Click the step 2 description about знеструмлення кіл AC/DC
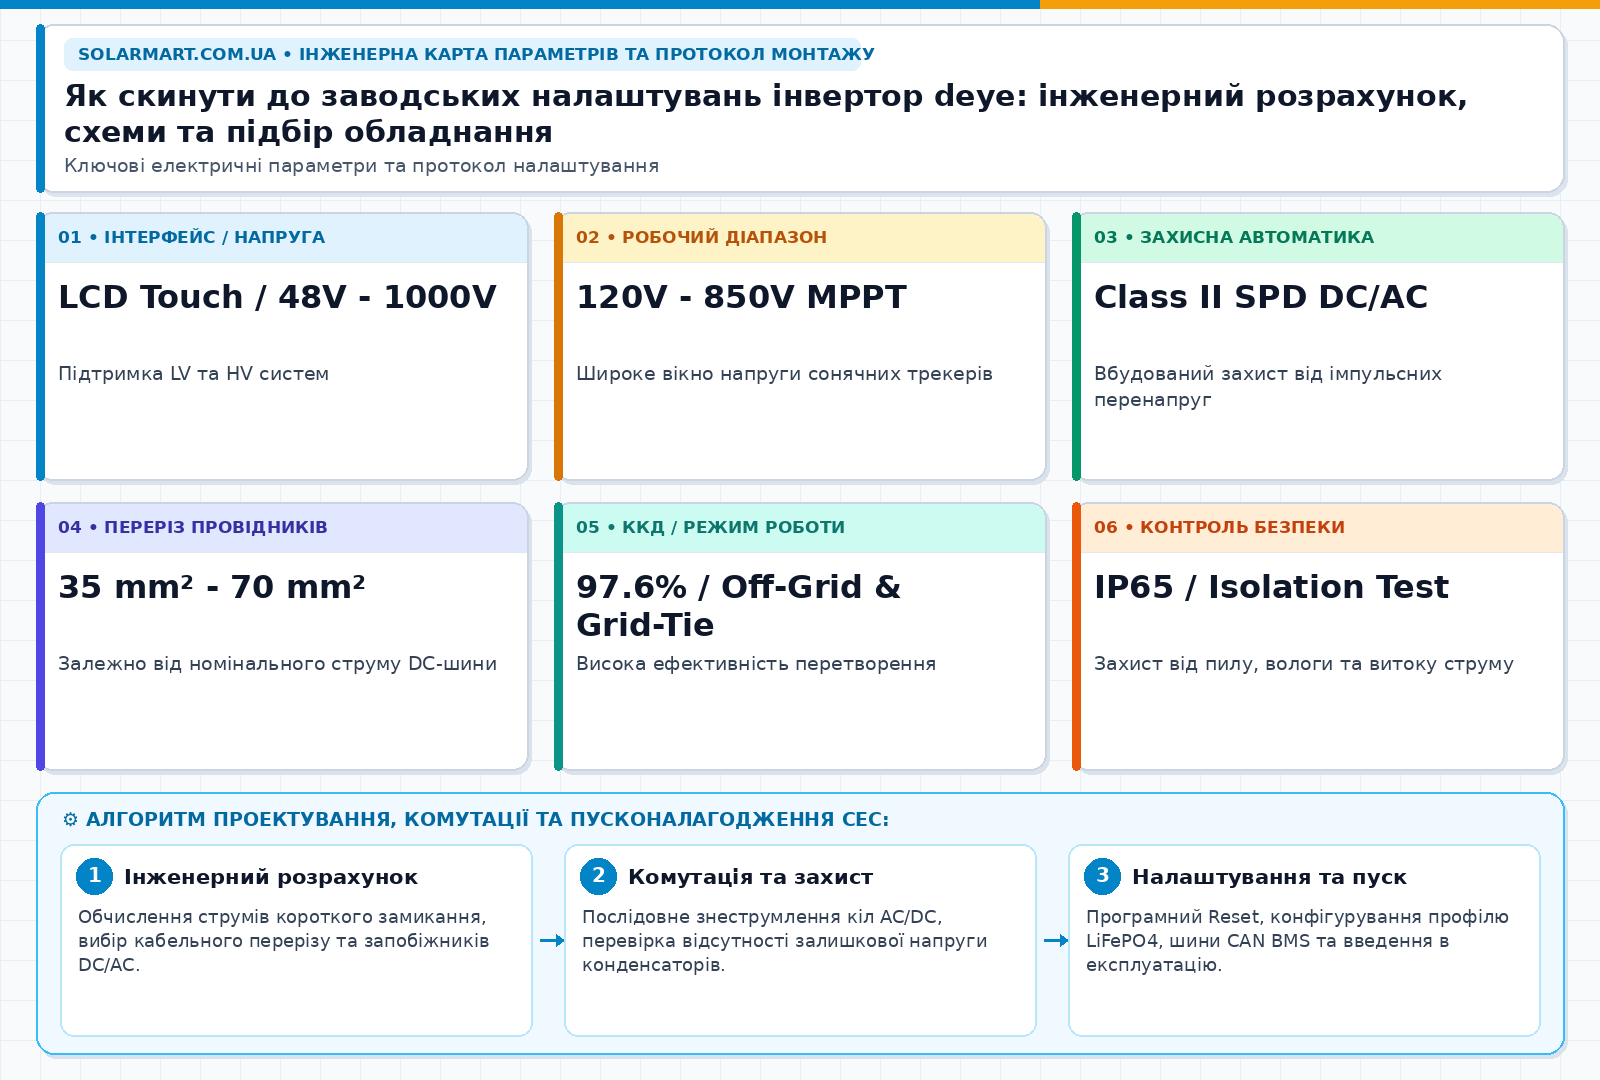Screen dimensions: 1600x1080 tap(785, 941)
